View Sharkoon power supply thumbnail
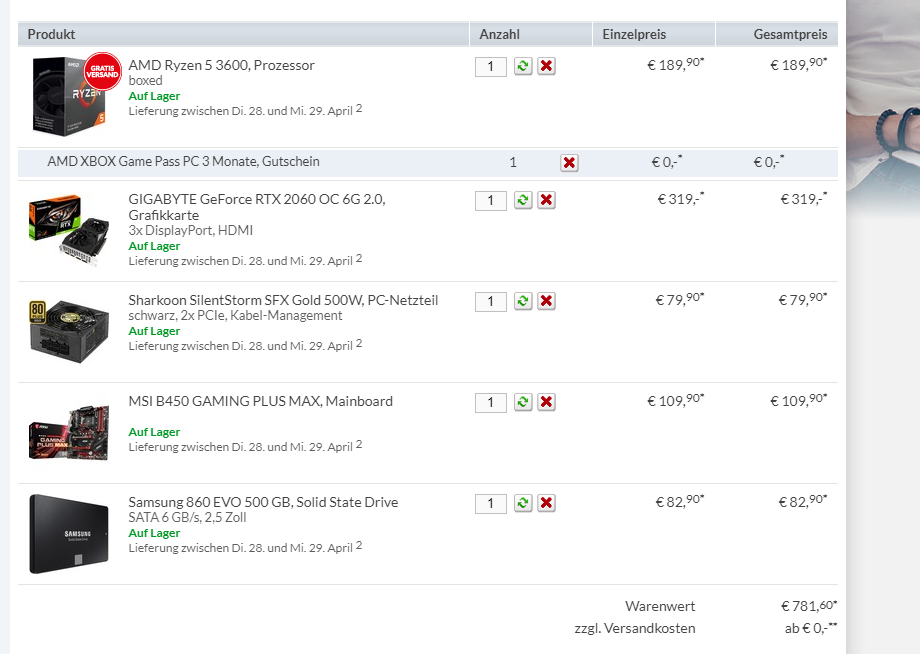 69,330
